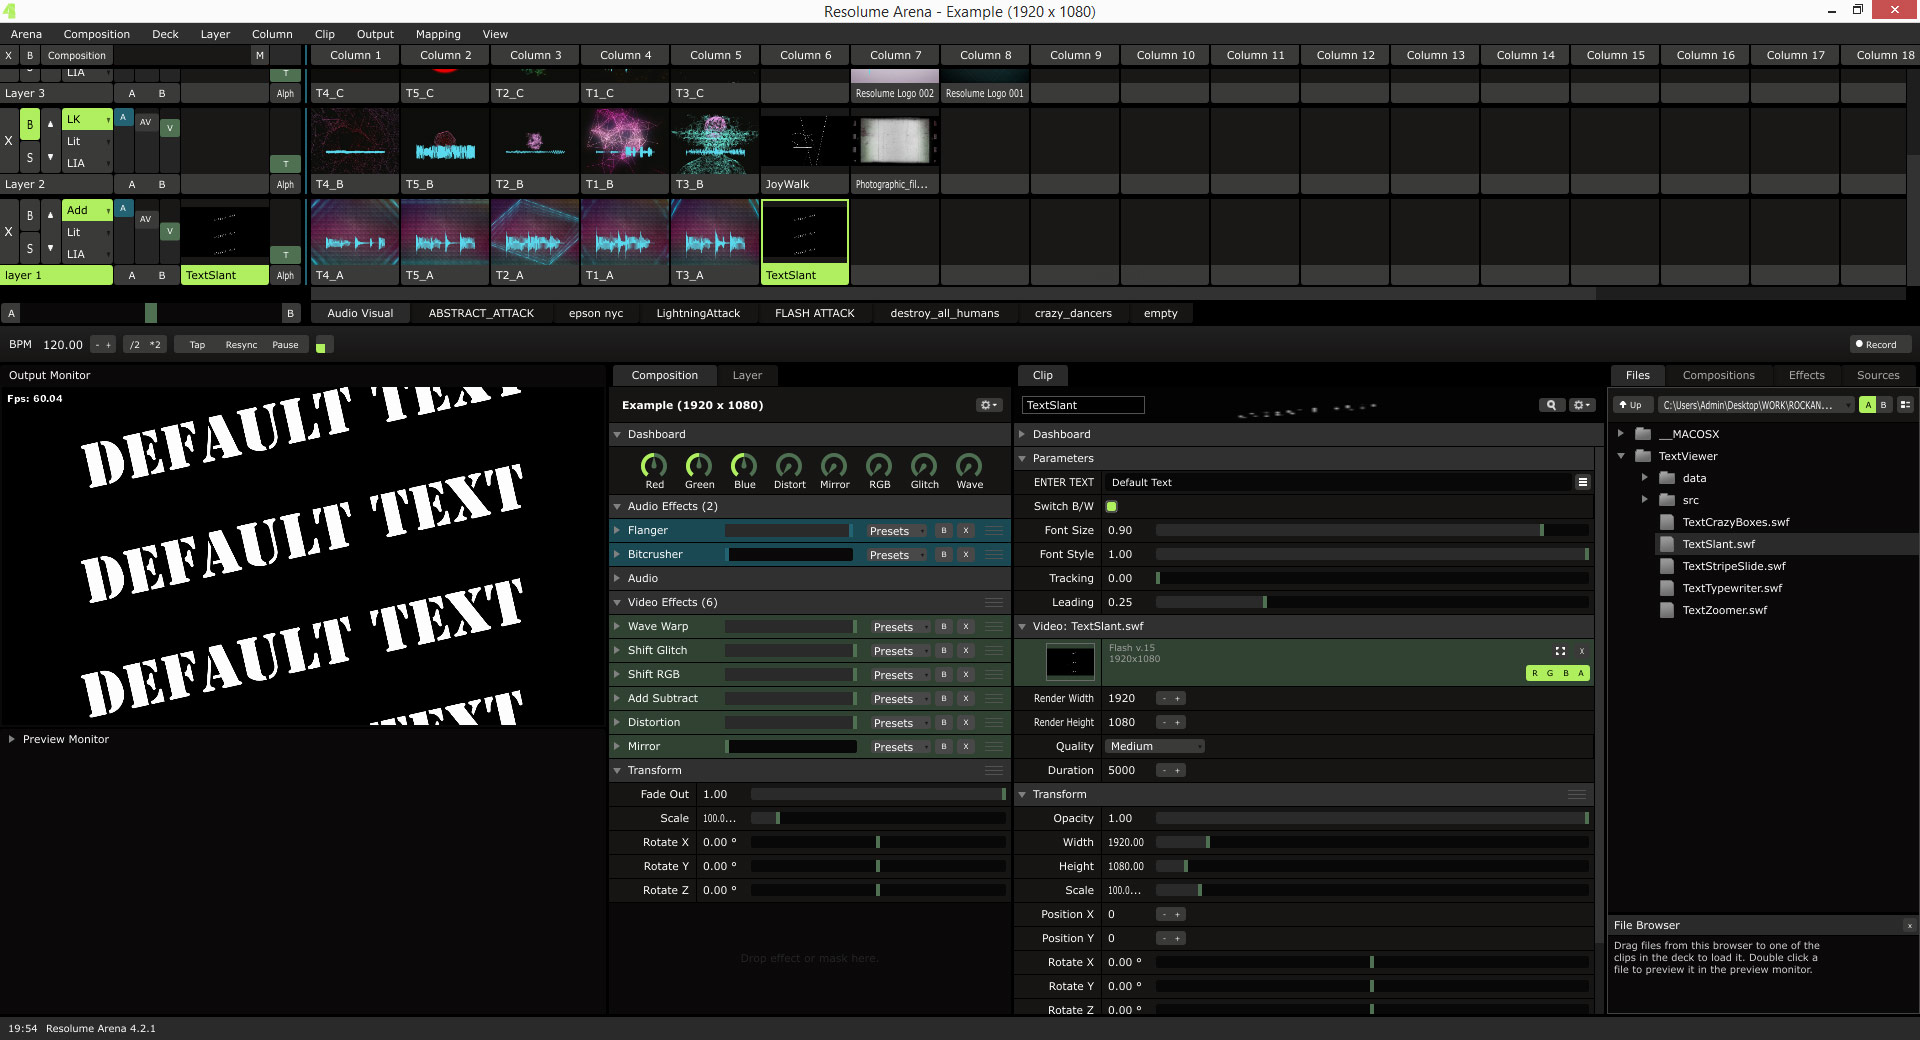Screen dimensions: 1920x1040
Task: Collapse the Dashboard section in Composition panel
Action: (x=616, y=434)
